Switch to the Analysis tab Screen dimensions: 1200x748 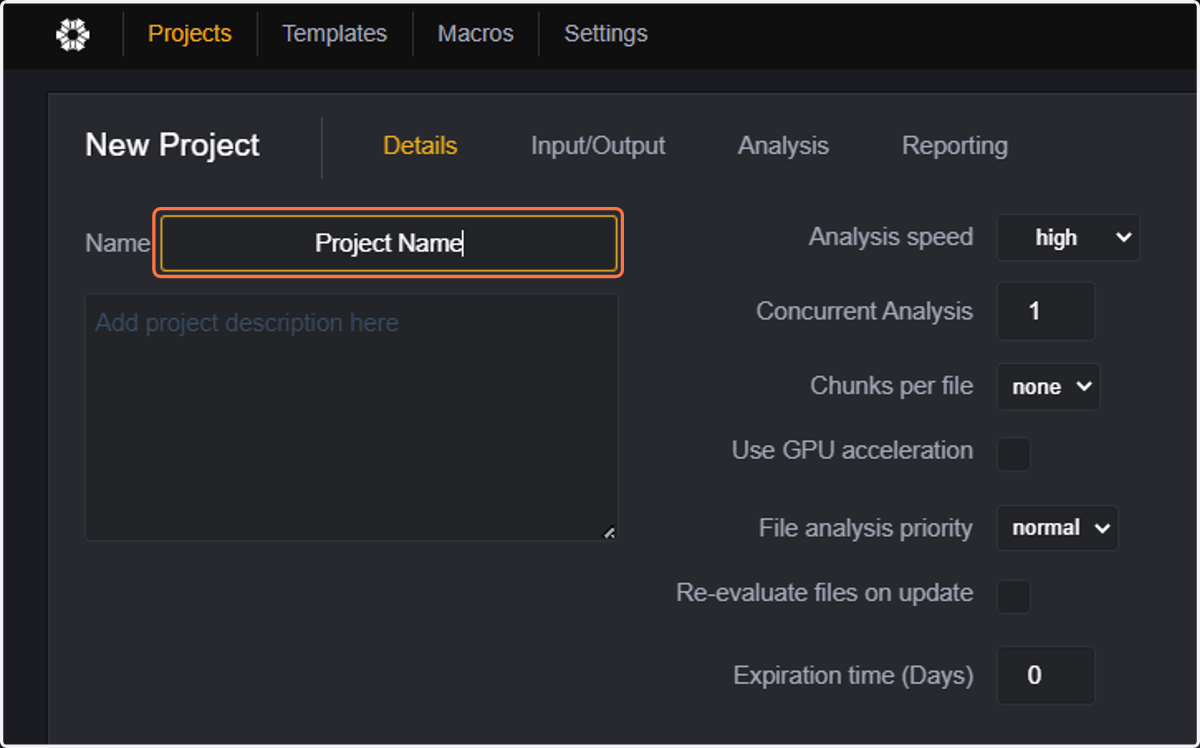tap(783, 146)
